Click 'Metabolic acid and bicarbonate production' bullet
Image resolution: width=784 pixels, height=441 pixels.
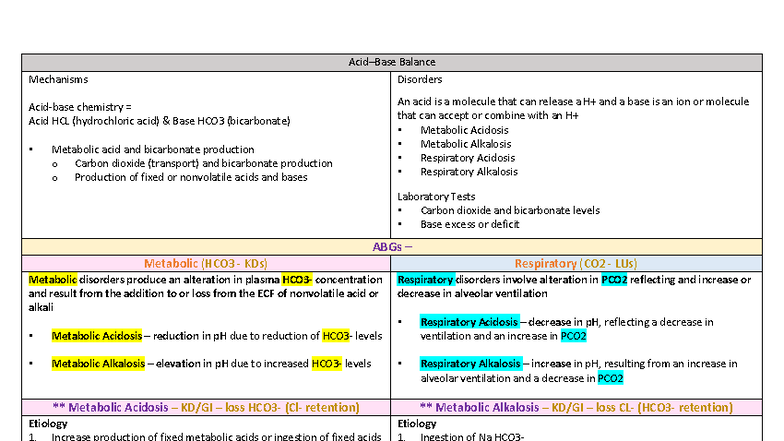tap(152, 150)
